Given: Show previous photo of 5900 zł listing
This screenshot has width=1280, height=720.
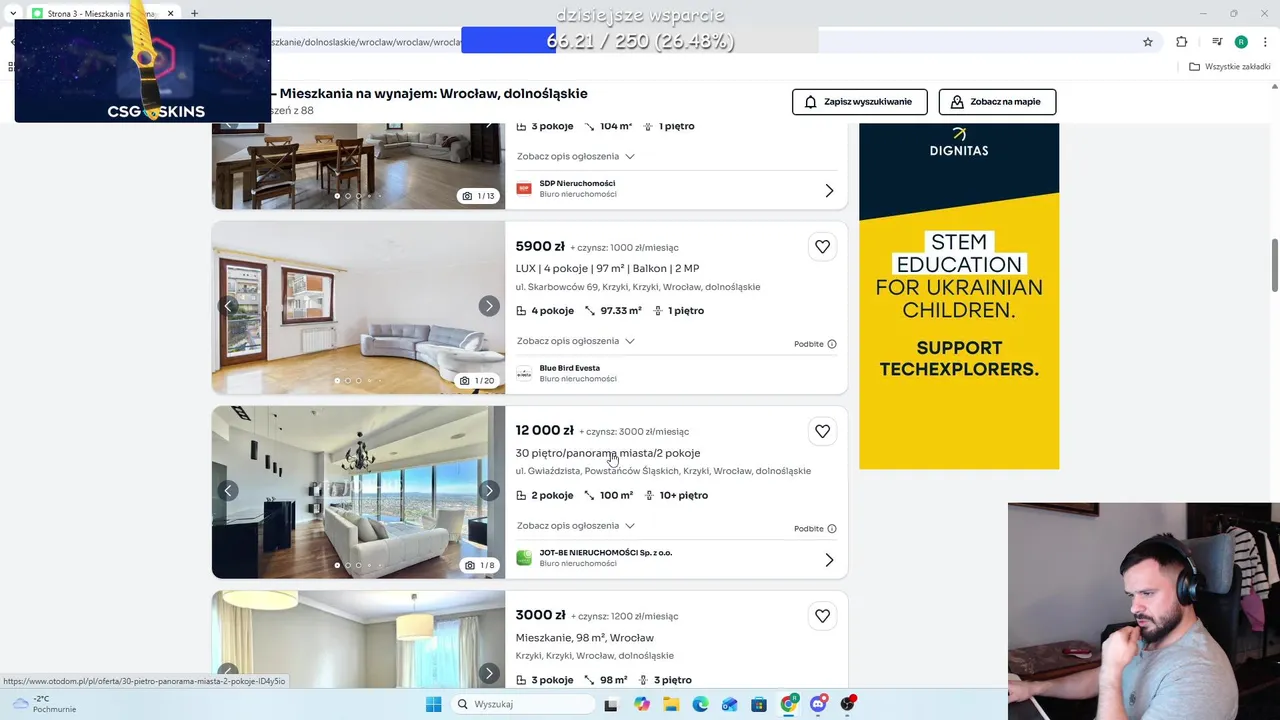Looking at the screenshot, I should click(228, 306).
